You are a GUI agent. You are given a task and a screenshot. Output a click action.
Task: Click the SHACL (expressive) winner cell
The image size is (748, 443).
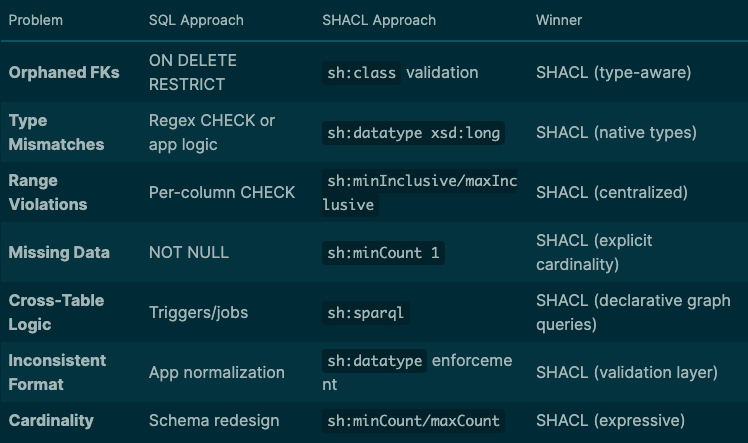610,421
